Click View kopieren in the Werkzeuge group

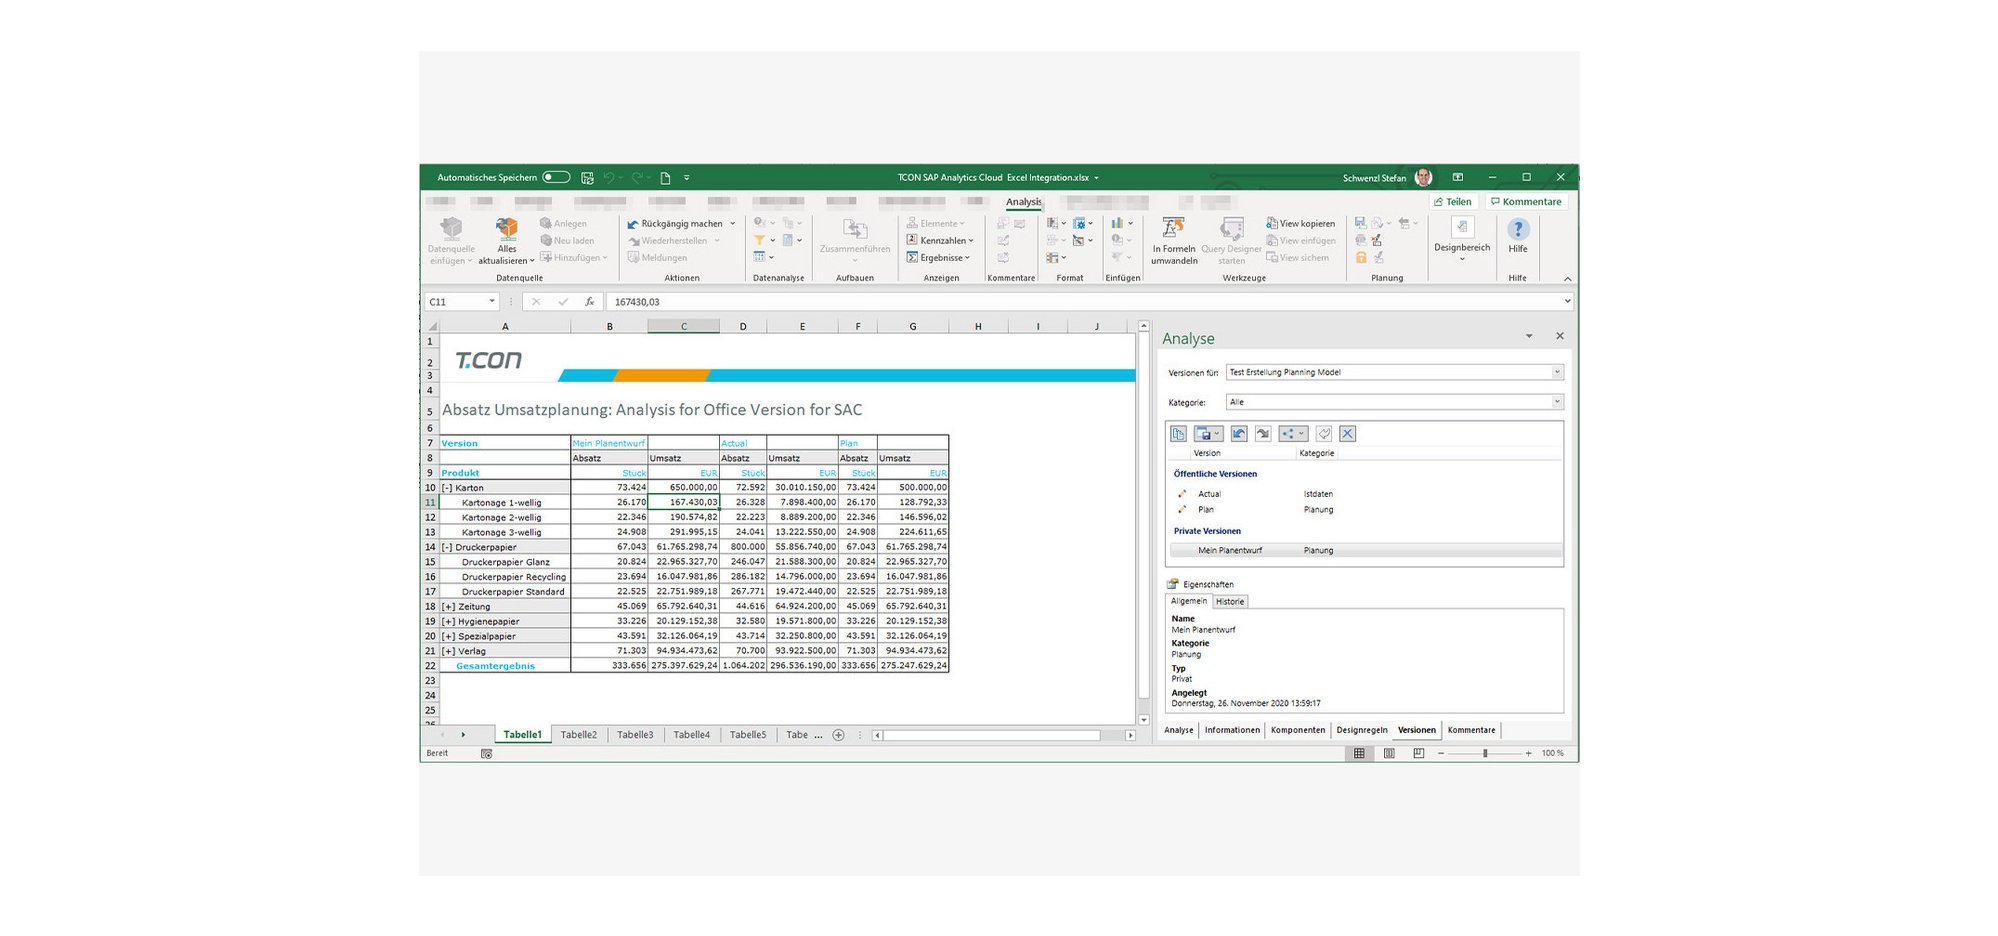coord(1301,224)
